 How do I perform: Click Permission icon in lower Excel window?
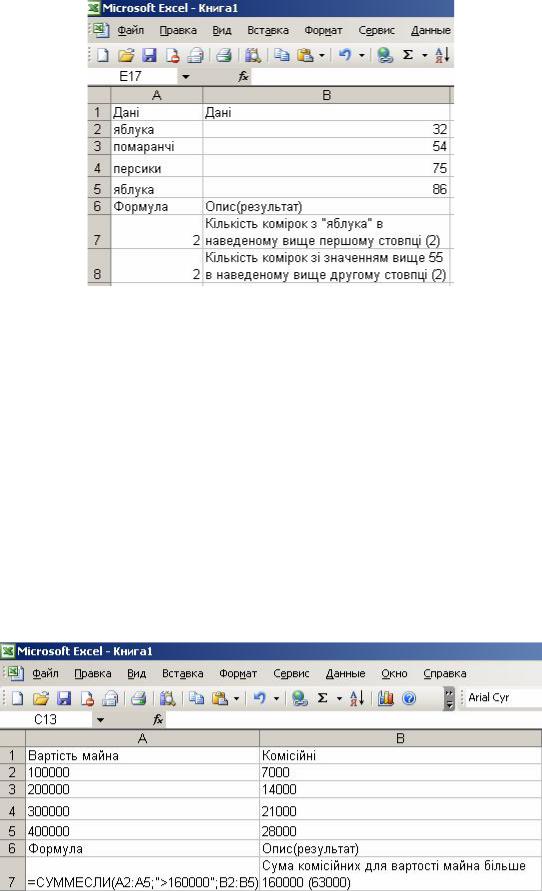(86, 698)
